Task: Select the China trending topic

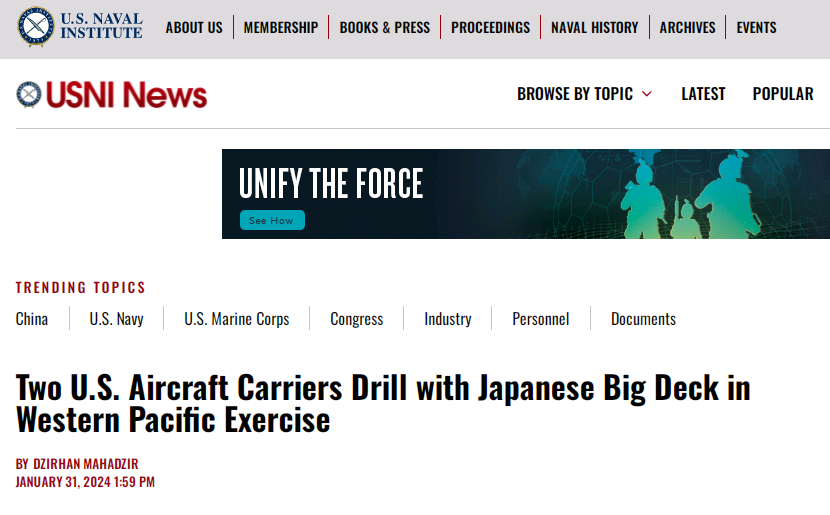Action: pyautogui.click(x=32, y=319)
